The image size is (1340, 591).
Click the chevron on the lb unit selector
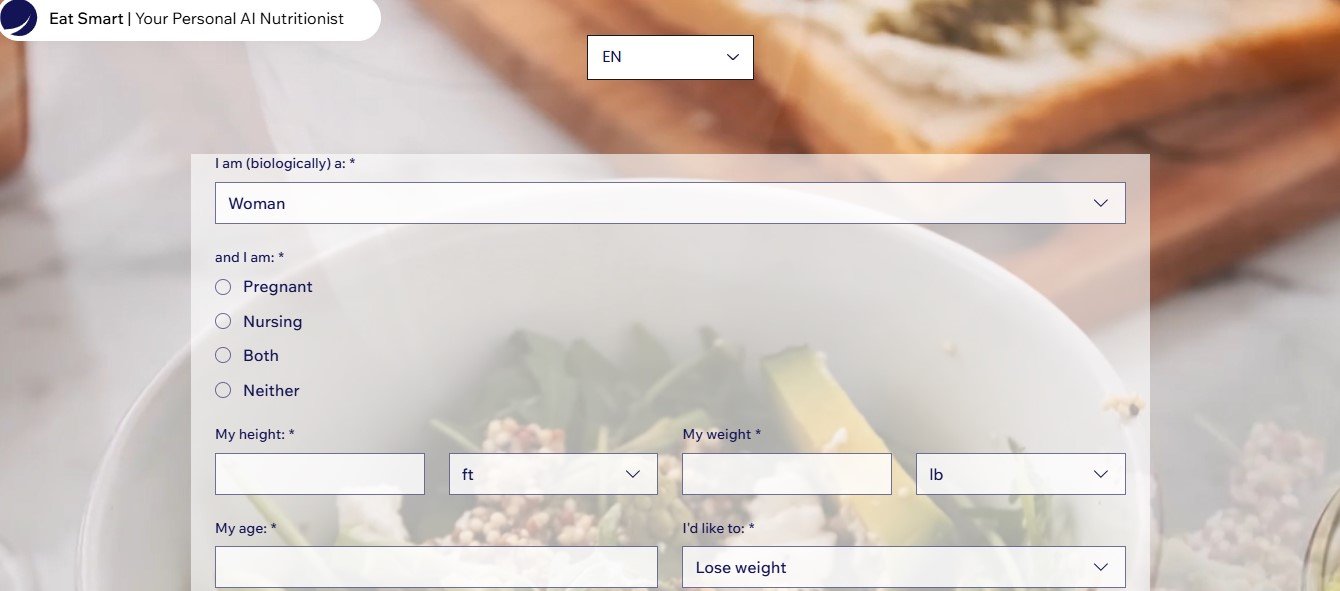(1101, 474)
